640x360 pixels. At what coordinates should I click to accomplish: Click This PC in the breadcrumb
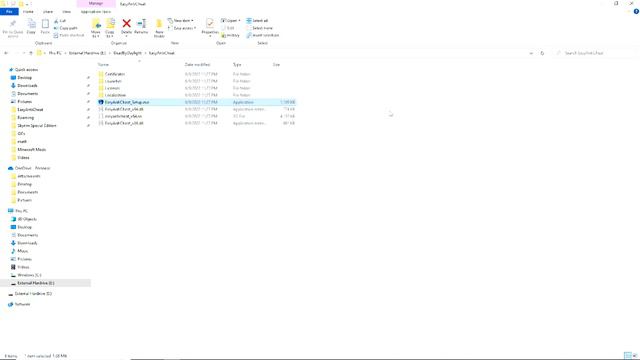click(x=55, y=53)
